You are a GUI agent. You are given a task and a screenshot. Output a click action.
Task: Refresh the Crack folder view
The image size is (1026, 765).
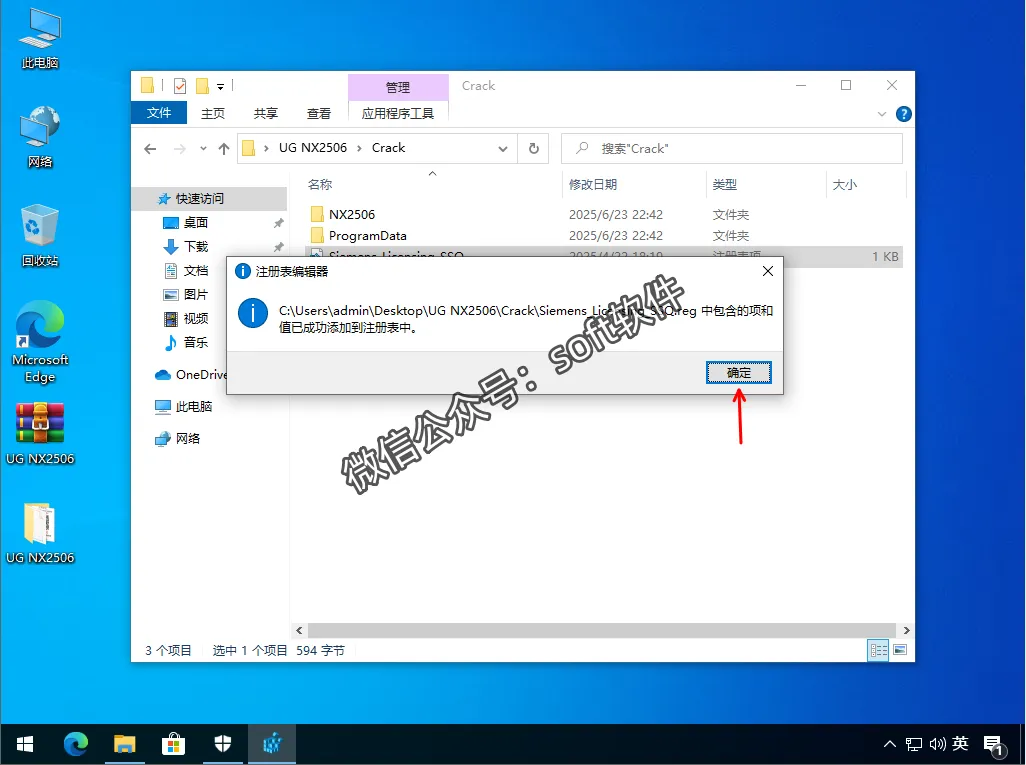pyautogui.click(x=534, y=149)
